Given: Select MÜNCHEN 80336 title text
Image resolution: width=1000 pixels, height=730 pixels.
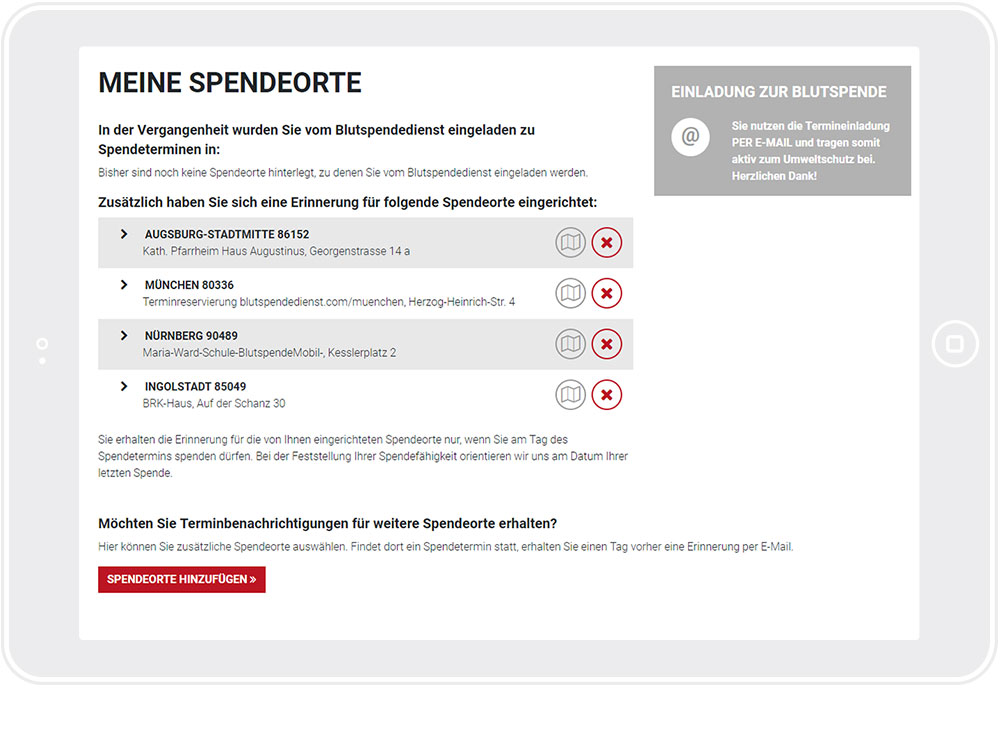Looking at the screenshot, I should [x=189, y=285].
